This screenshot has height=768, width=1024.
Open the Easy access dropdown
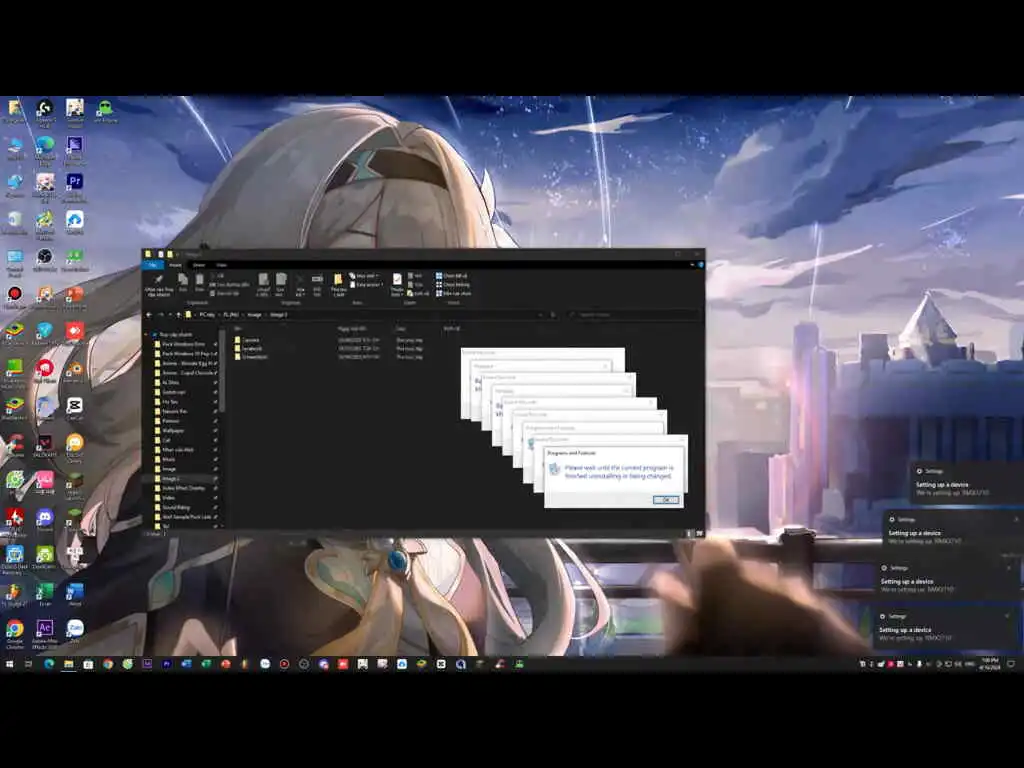[366, 285]
